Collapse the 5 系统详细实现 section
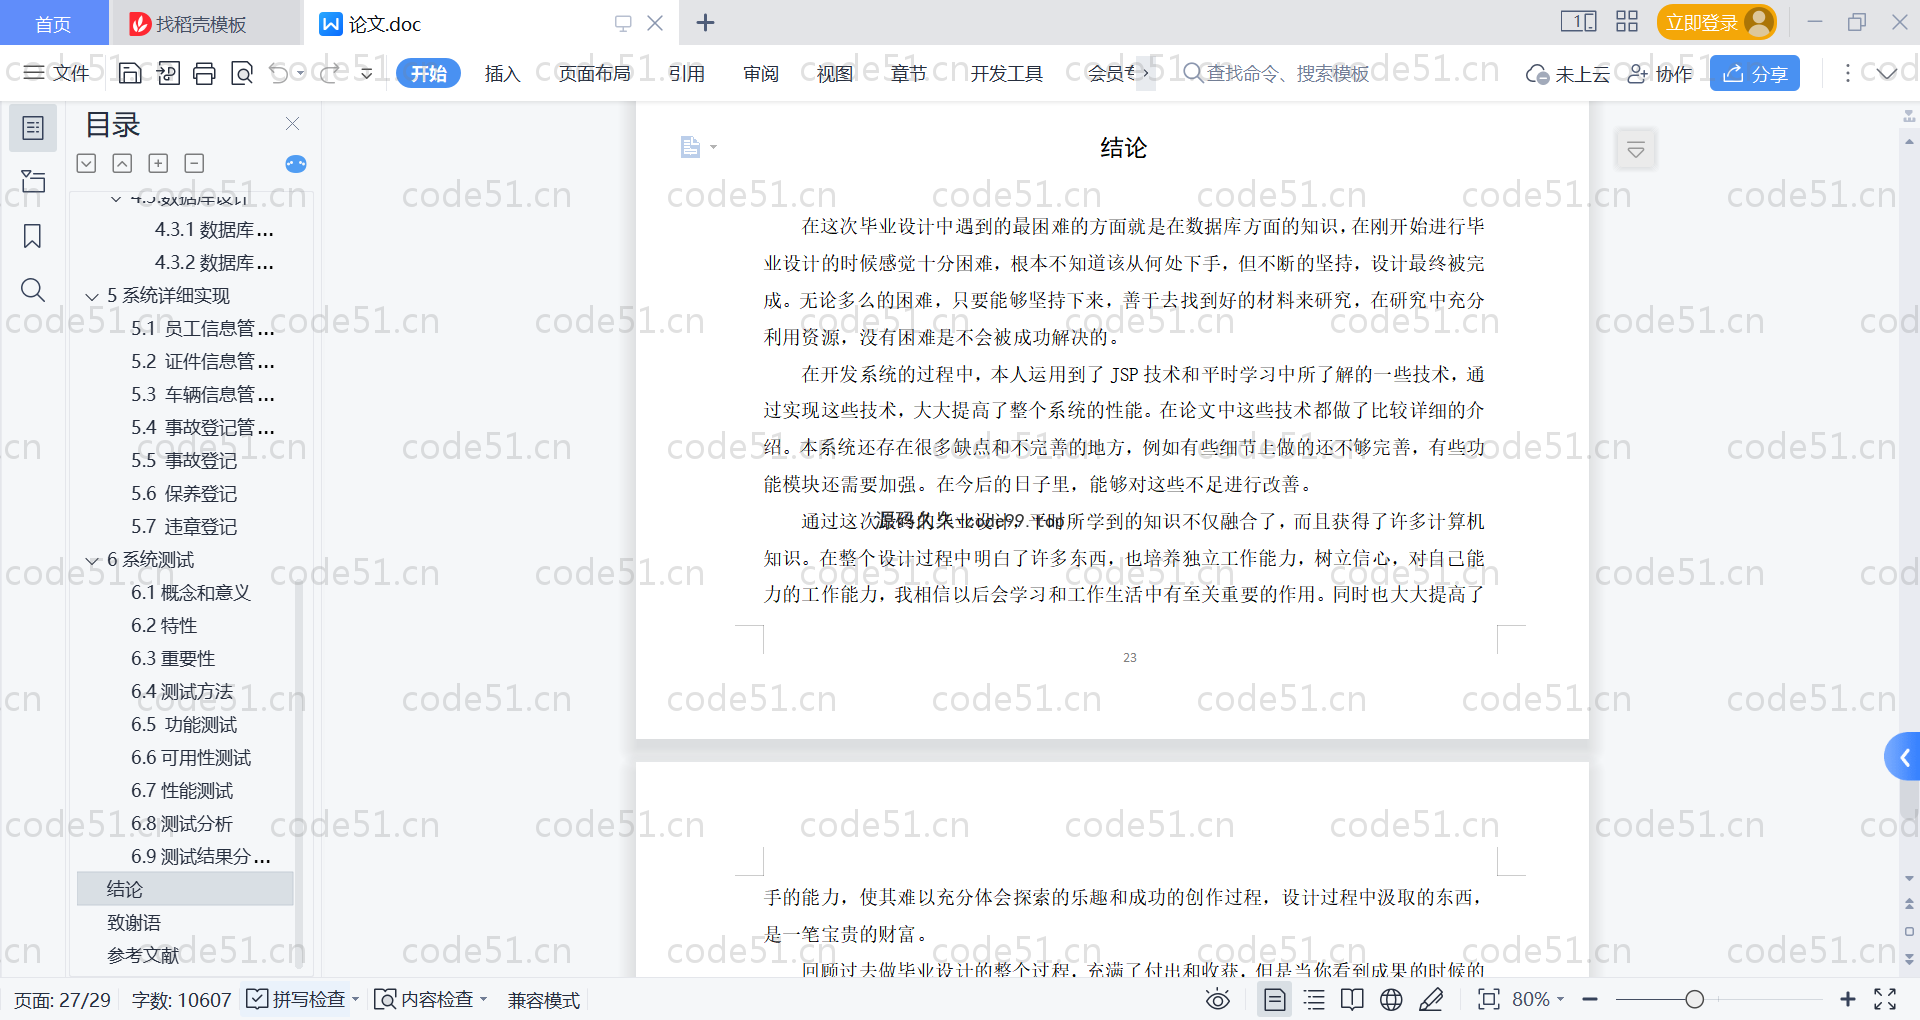Image resolution: width=1920 pixels, height=1020 pixels. 92,296
